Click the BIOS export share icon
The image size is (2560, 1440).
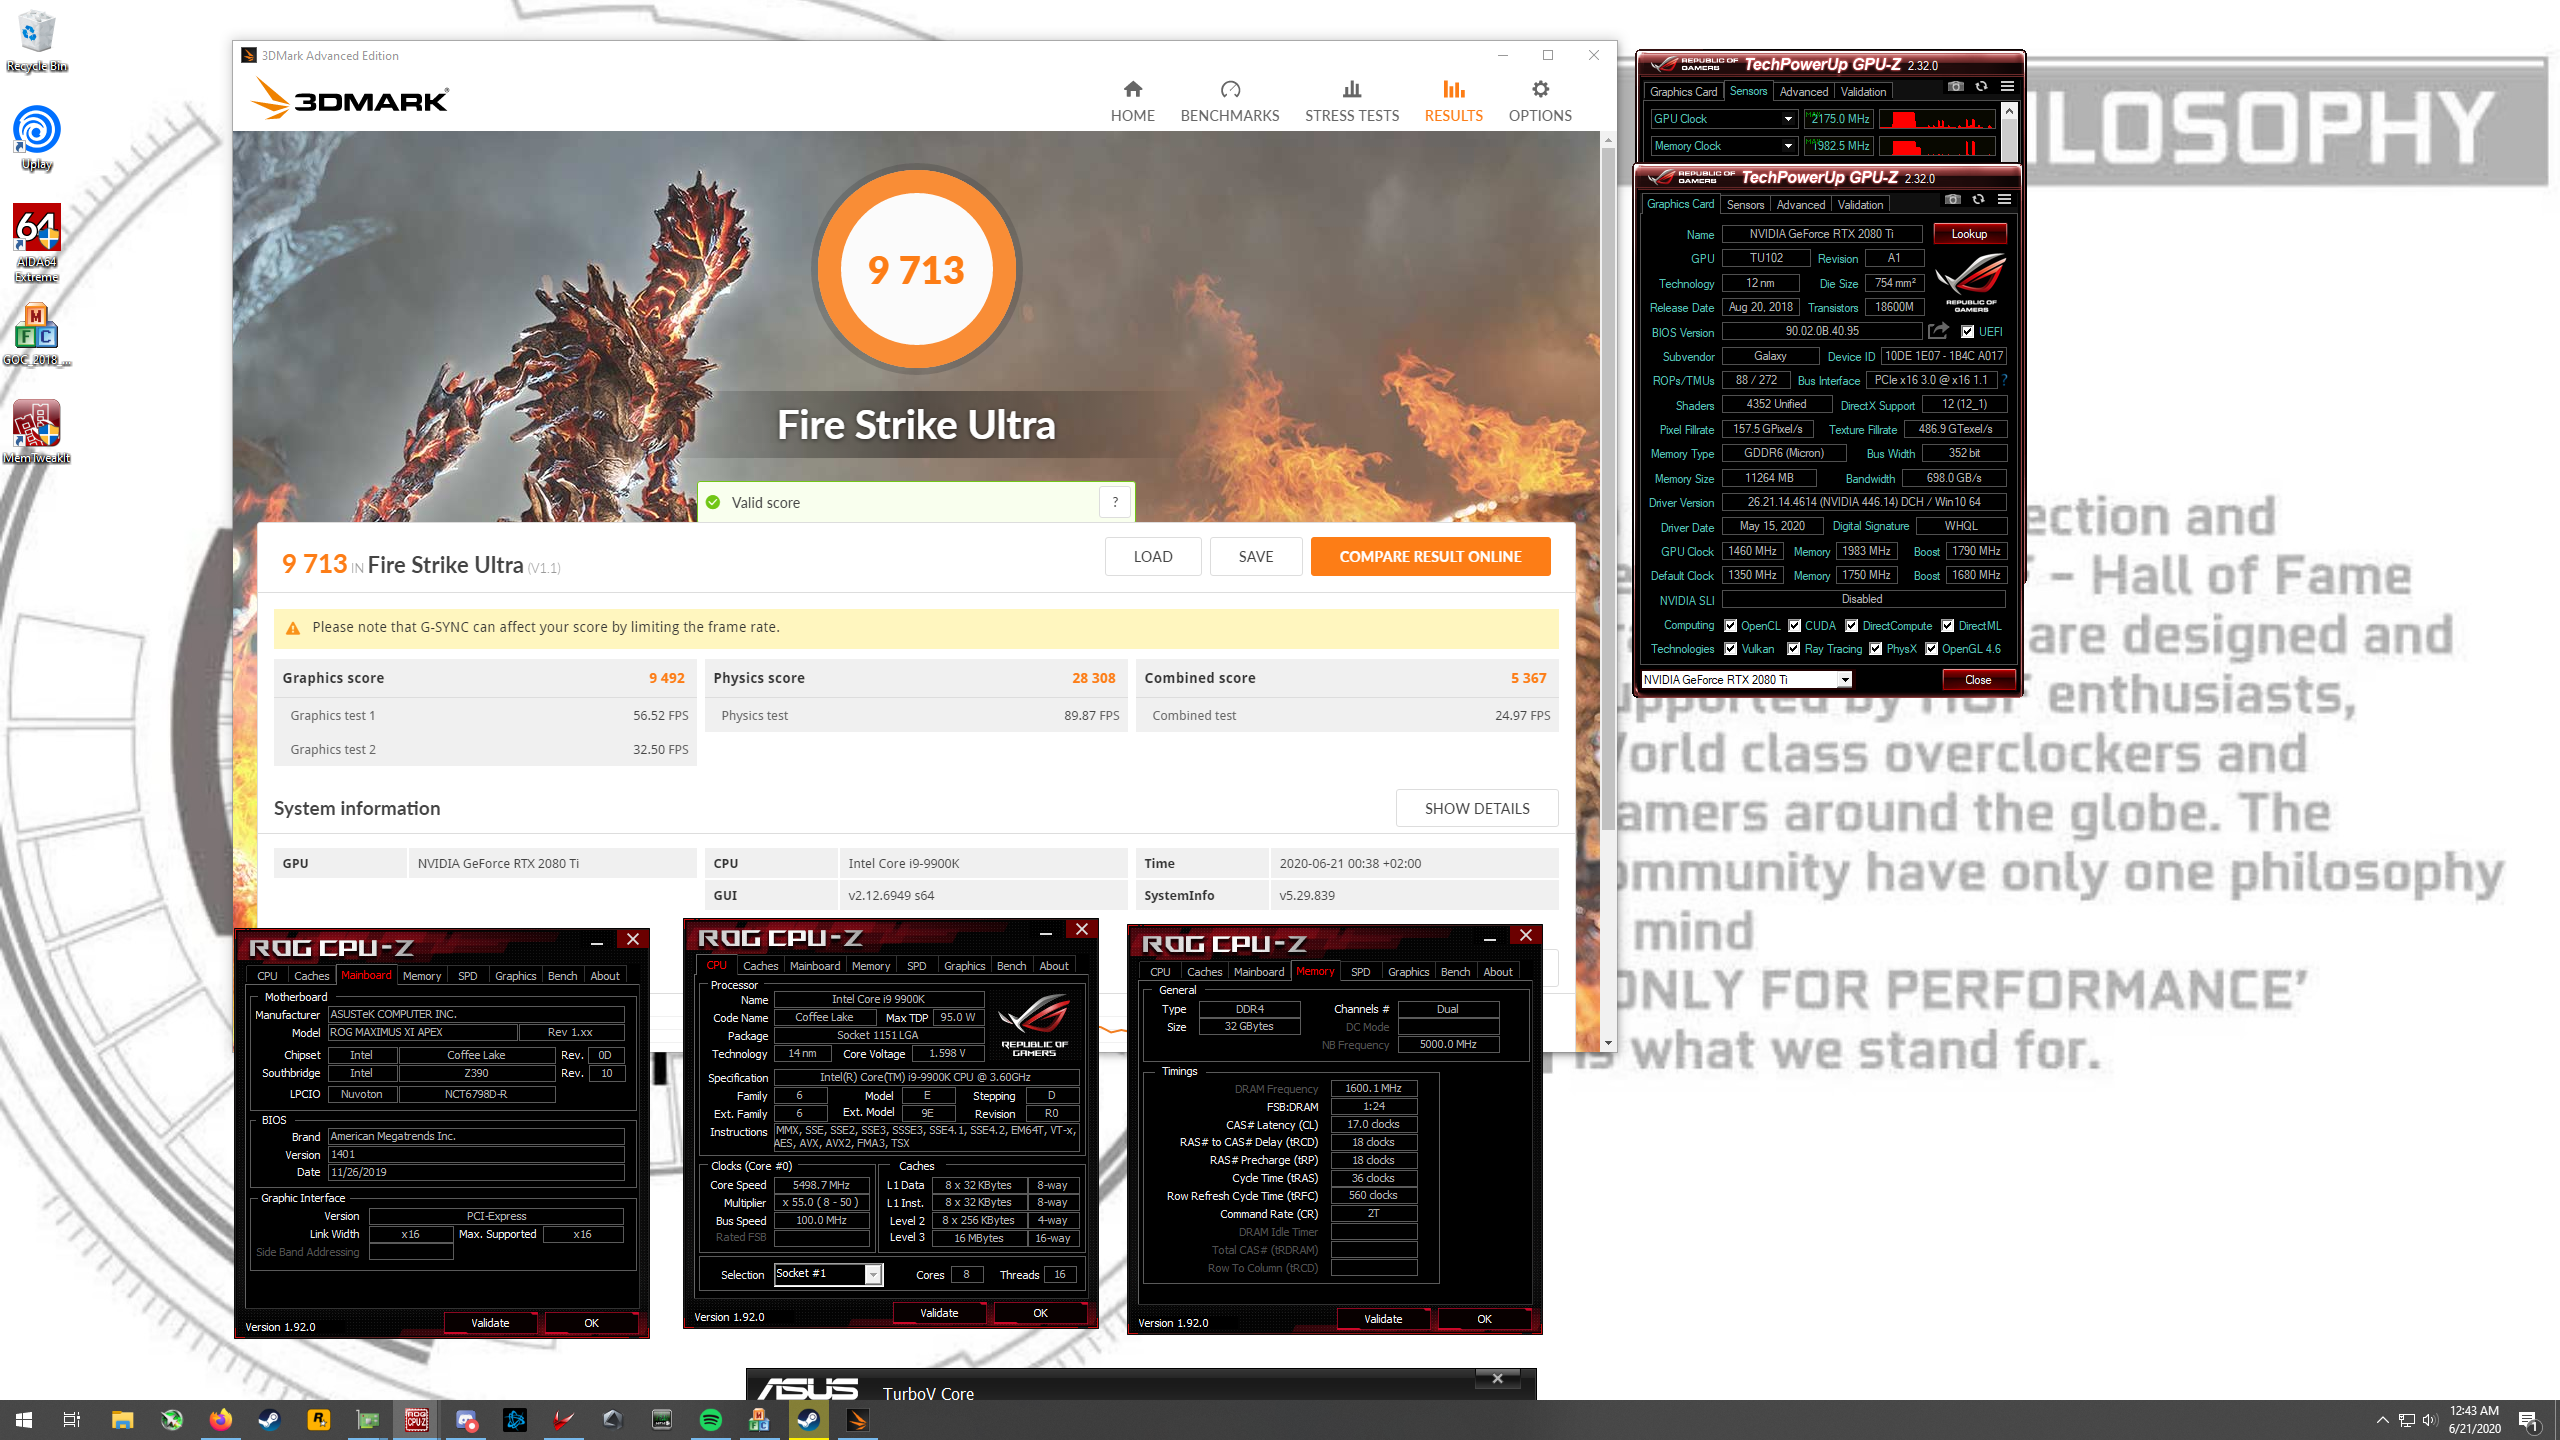1938,331
